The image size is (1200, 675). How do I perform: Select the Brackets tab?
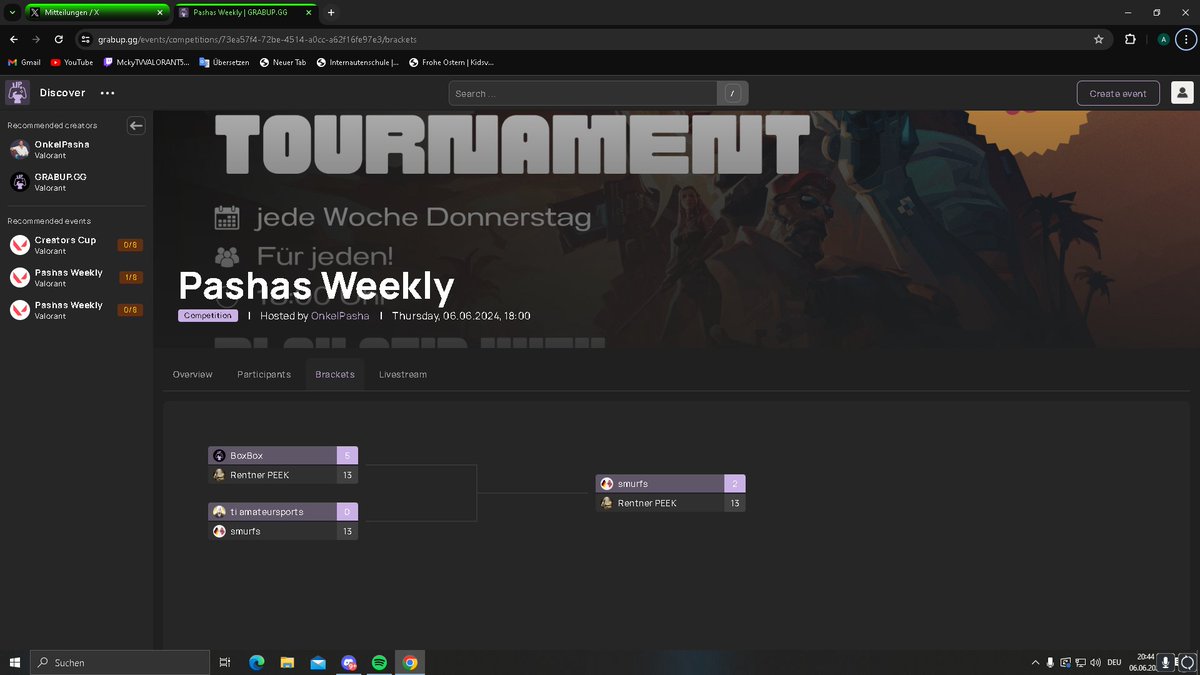click(335, 374)
